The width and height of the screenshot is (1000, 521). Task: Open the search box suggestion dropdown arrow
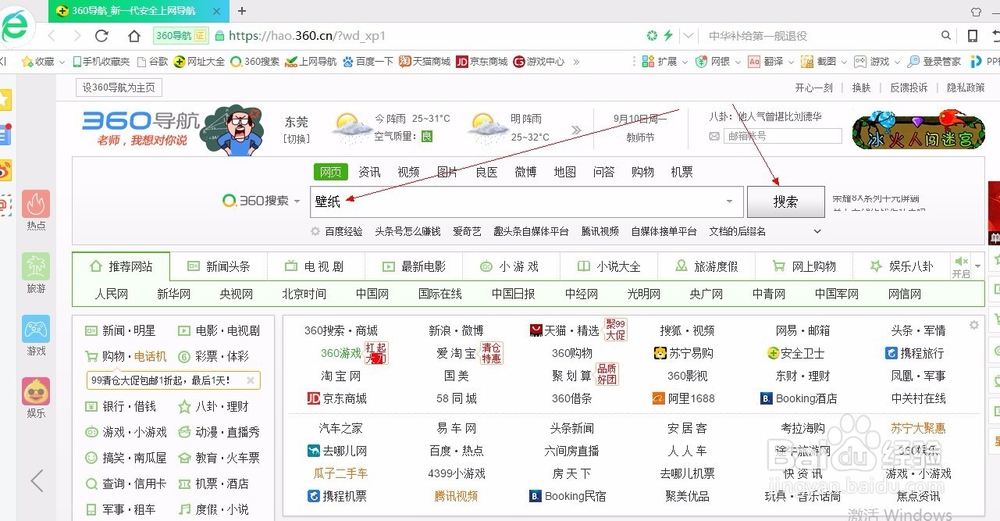pyautogui.click(x=730, y=201)
